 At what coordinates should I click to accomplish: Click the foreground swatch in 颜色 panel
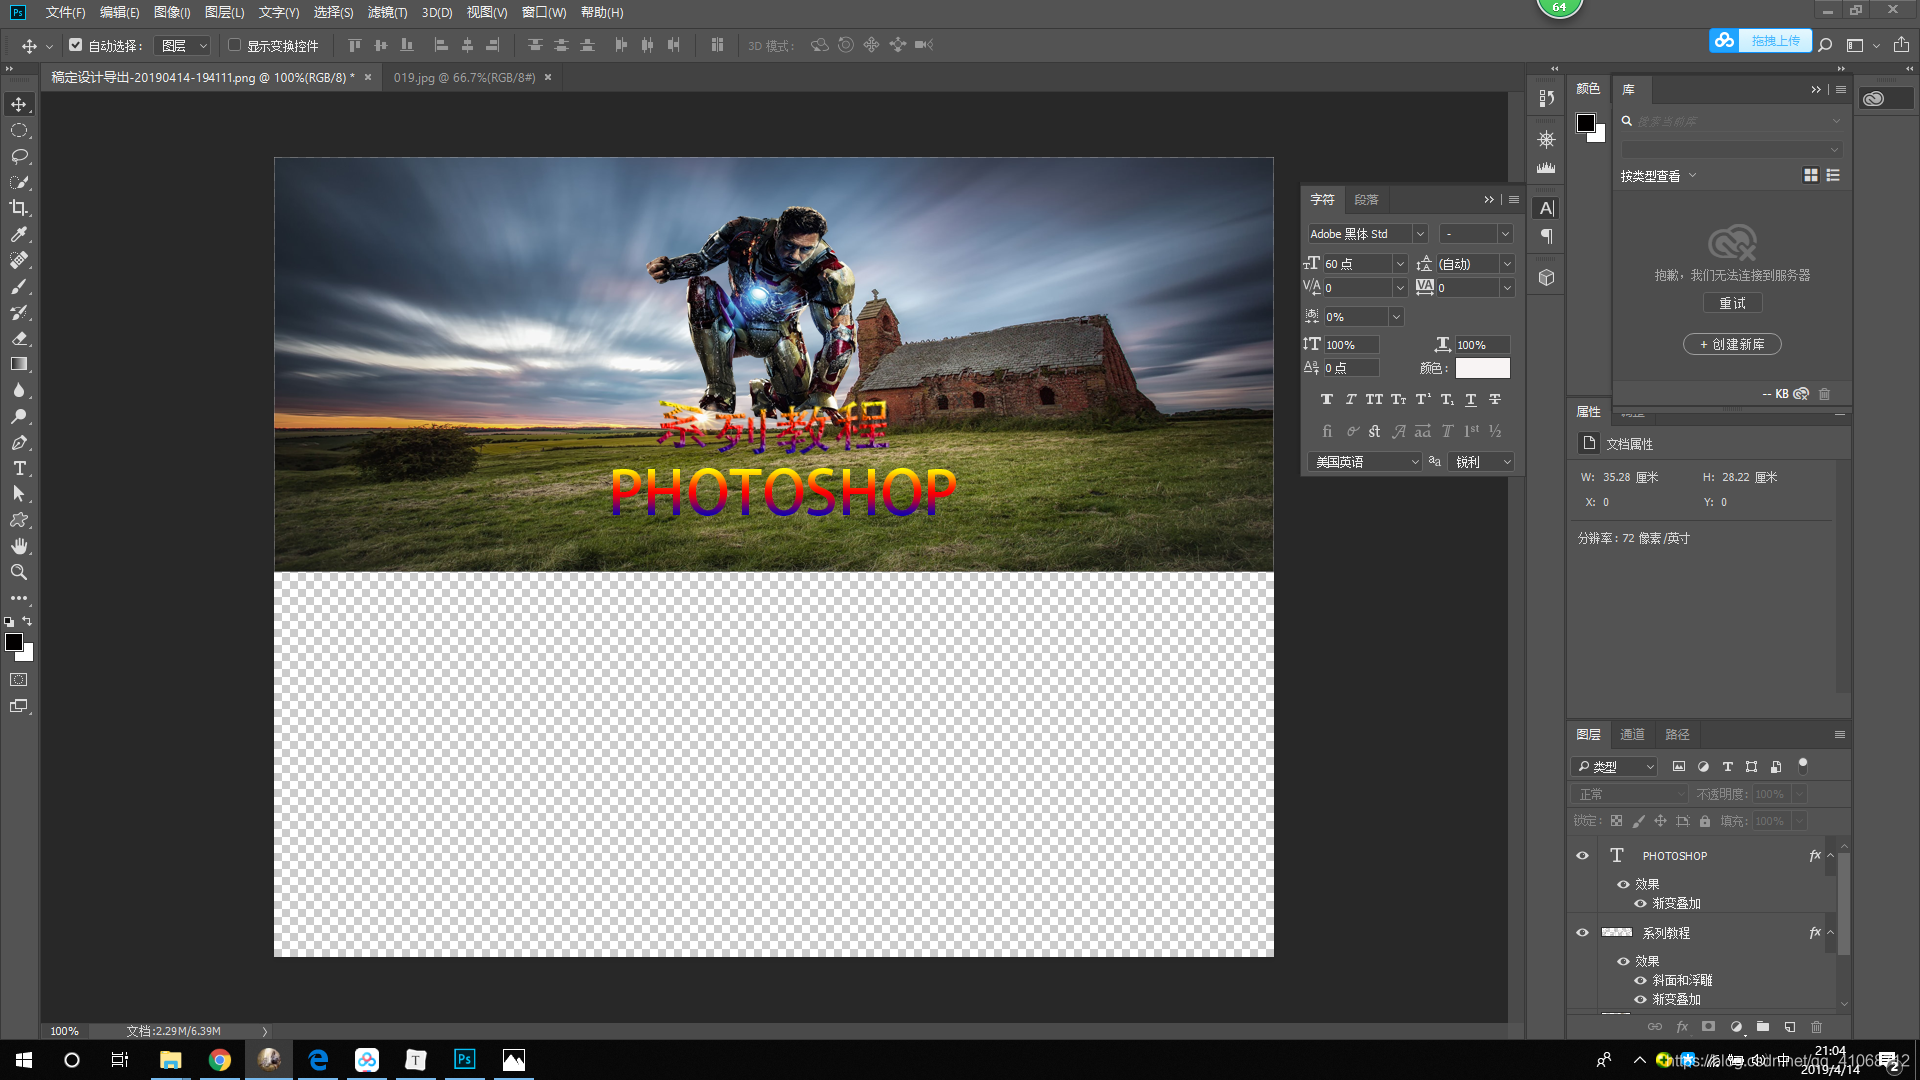(1586, 123)
